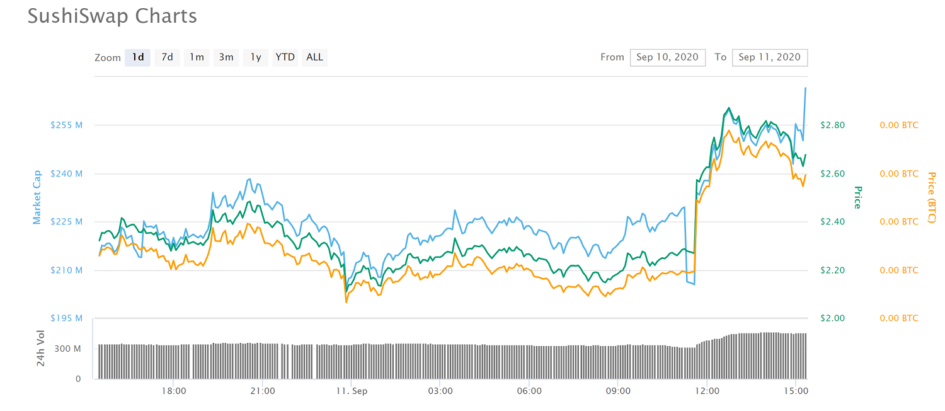The width and height of the screenshot is (945, 411).
Task: Switch zoom to 7d
Action: point(167,57)
